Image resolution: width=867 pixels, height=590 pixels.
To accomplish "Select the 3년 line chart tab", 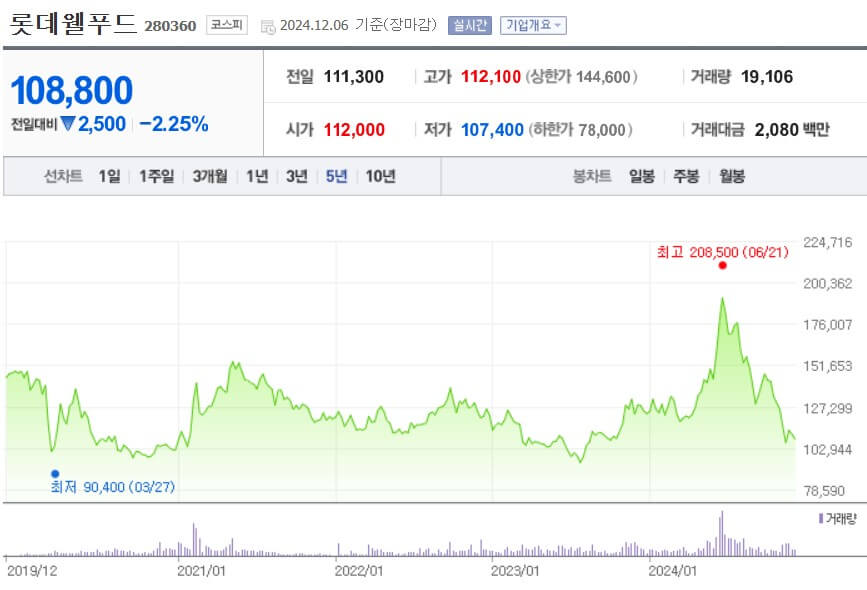I will click(297, 176).
